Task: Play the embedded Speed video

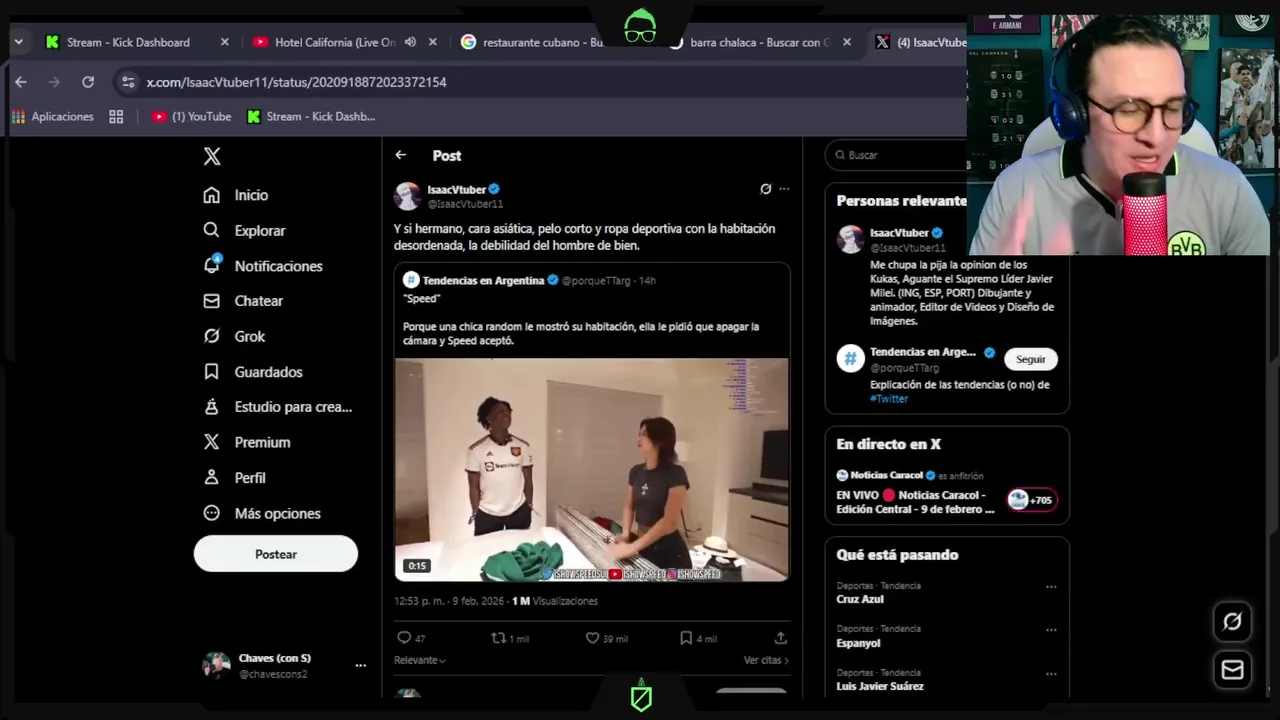Action: point(591,470)
